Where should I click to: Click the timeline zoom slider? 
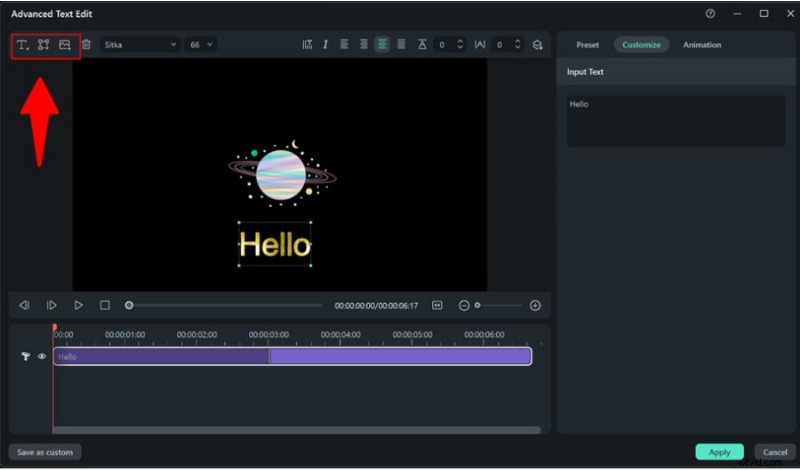(x=499, y=305)
